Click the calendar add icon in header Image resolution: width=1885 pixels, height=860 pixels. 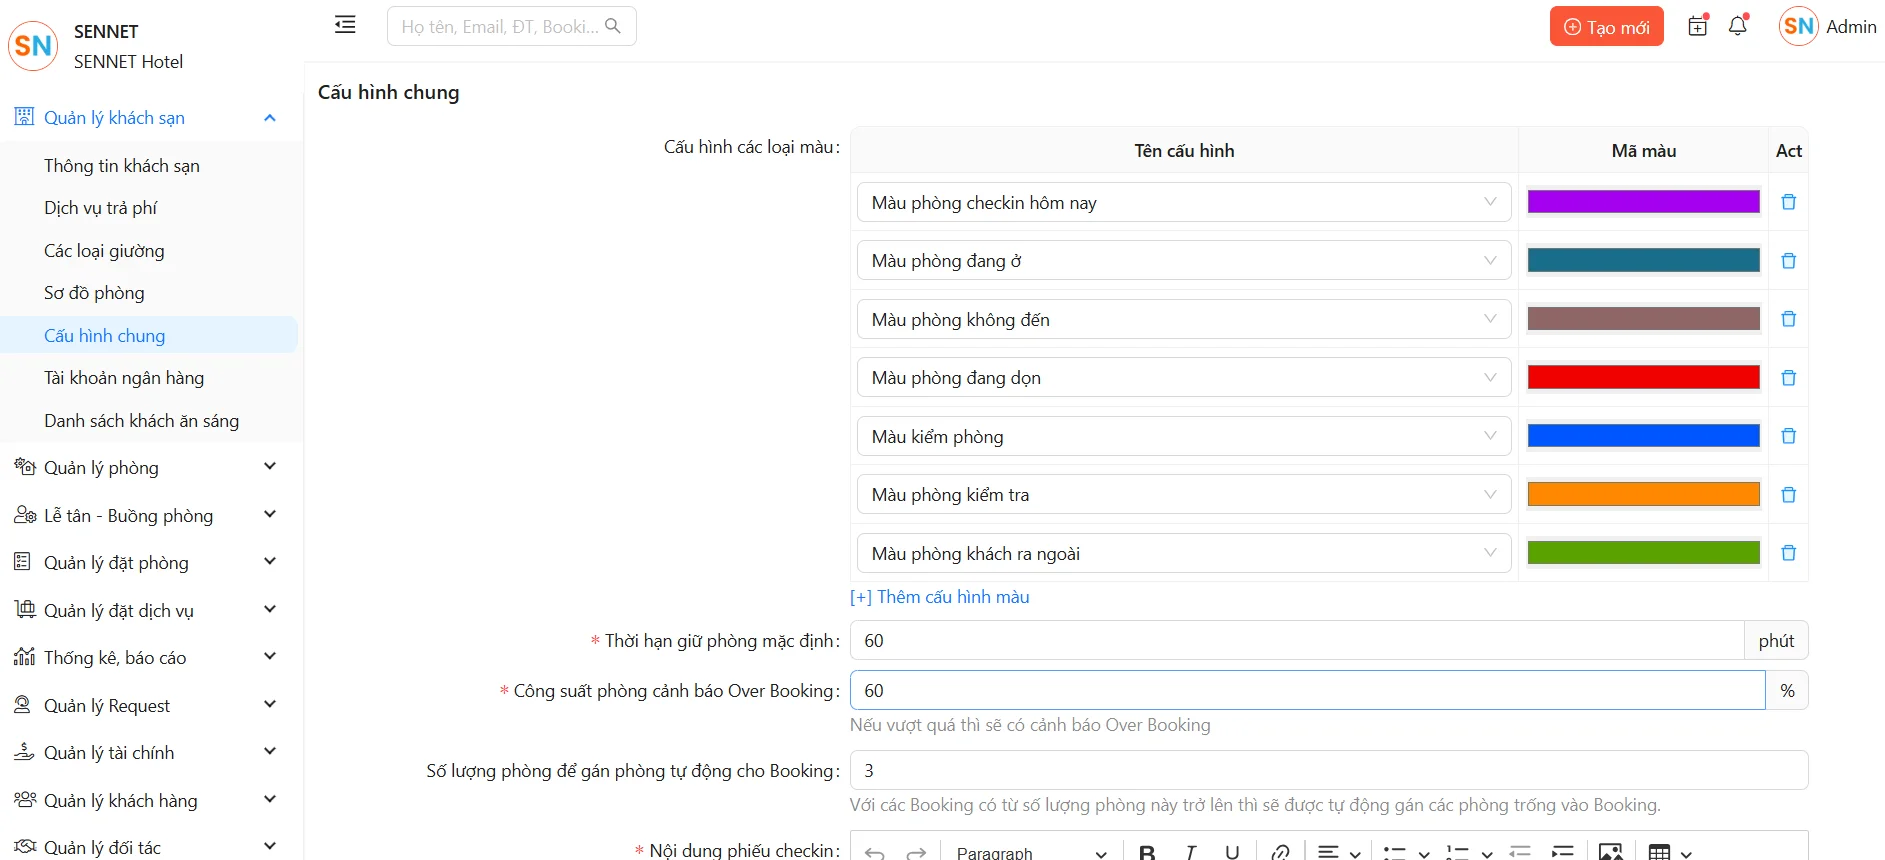coord(1698,26)
